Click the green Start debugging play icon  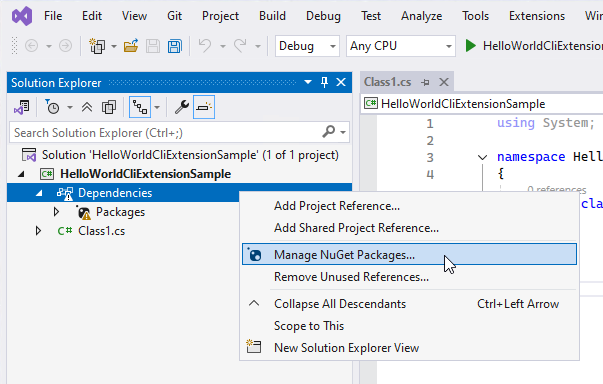pos(470,46)
